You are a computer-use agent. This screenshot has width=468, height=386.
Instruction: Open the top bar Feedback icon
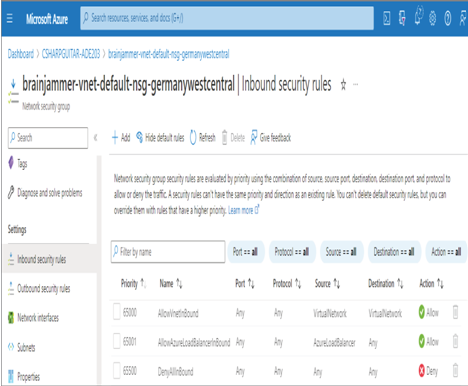point(463,18)
